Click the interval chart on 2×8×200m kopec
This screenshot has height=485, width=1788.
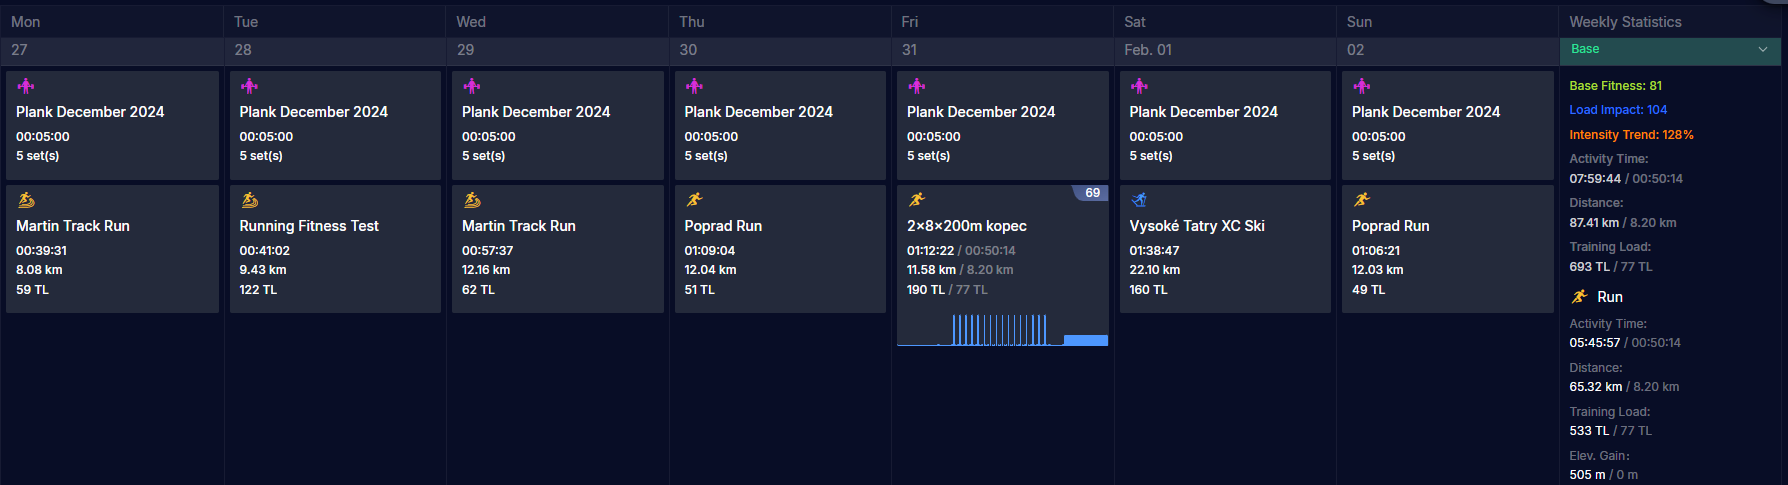[x=1002, y=330]
